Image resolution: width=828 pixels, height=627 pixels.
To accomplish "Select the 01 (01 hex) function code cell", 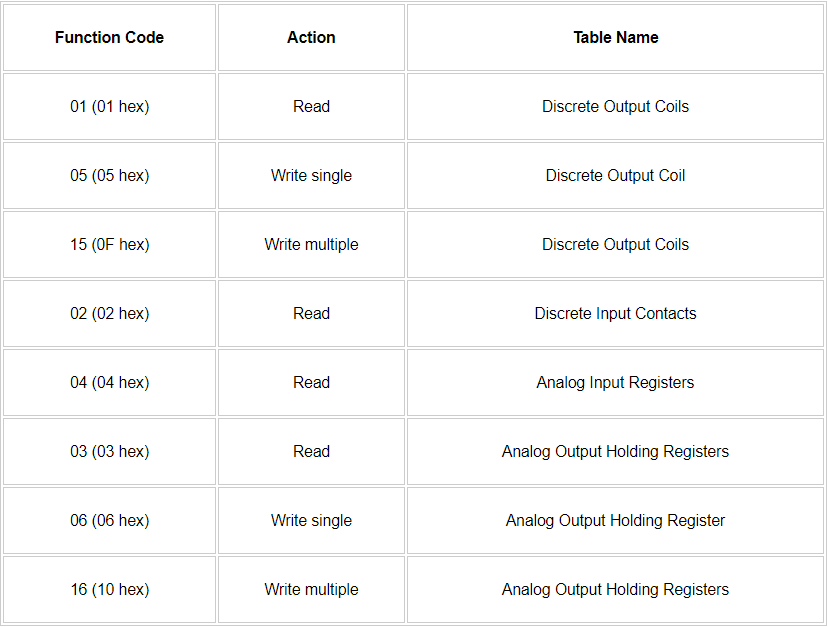I will [109, 106].
